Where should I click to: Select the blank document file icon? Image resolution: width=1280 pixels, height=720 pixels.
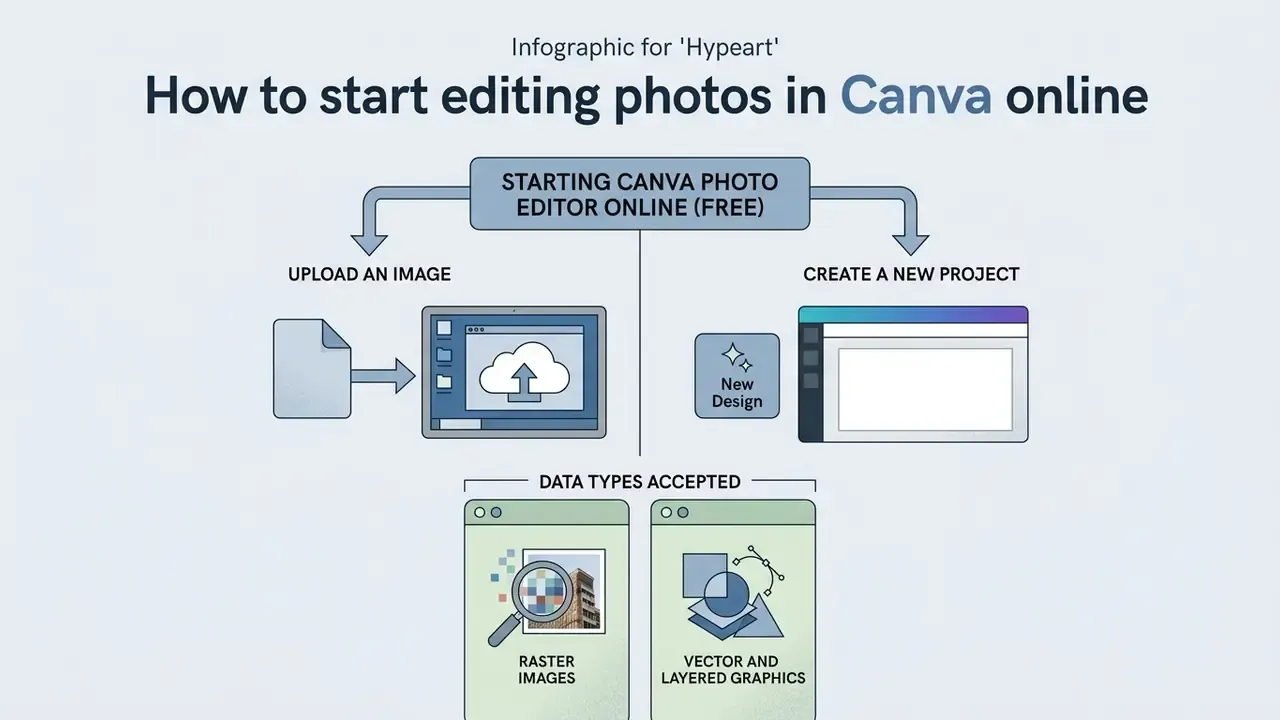[x=312, y=368]
